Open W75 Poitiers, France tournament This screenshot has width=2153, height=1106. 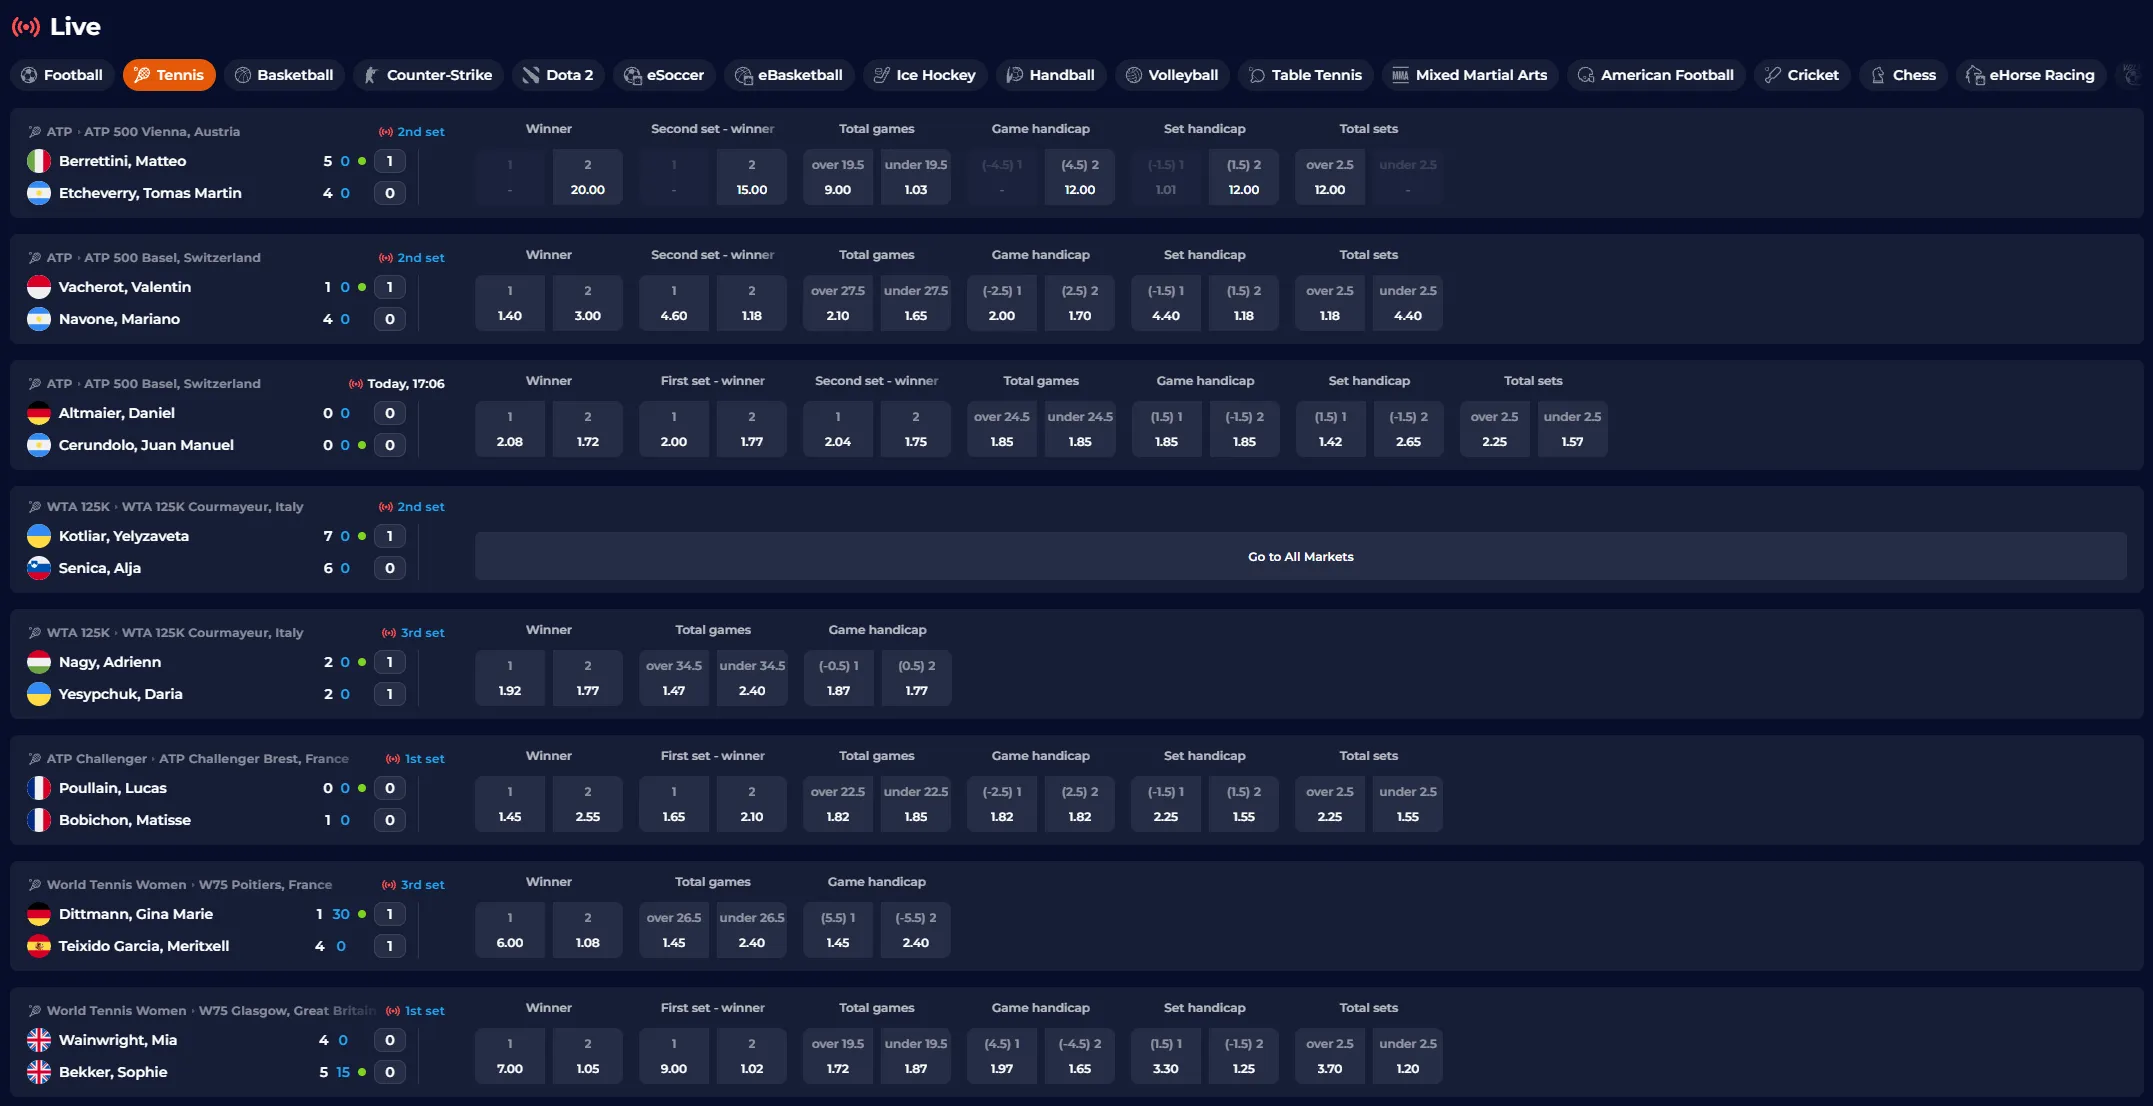point(265,885)
